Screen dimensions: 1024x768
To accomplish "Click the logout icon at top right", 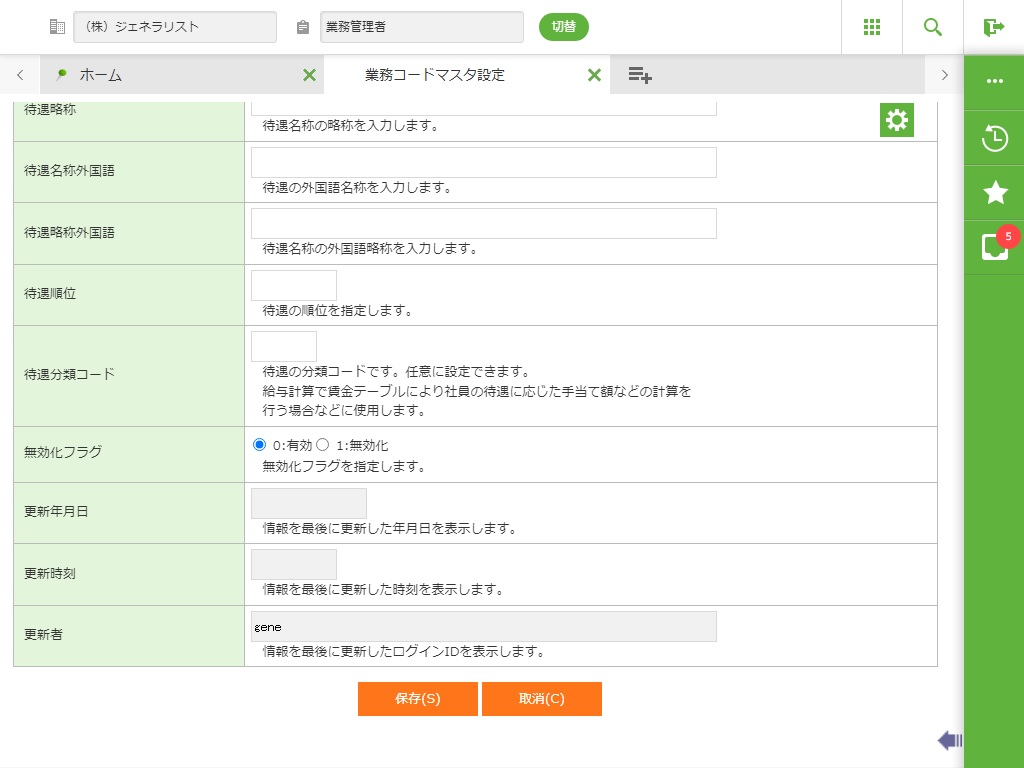I will tap(993, 27).
